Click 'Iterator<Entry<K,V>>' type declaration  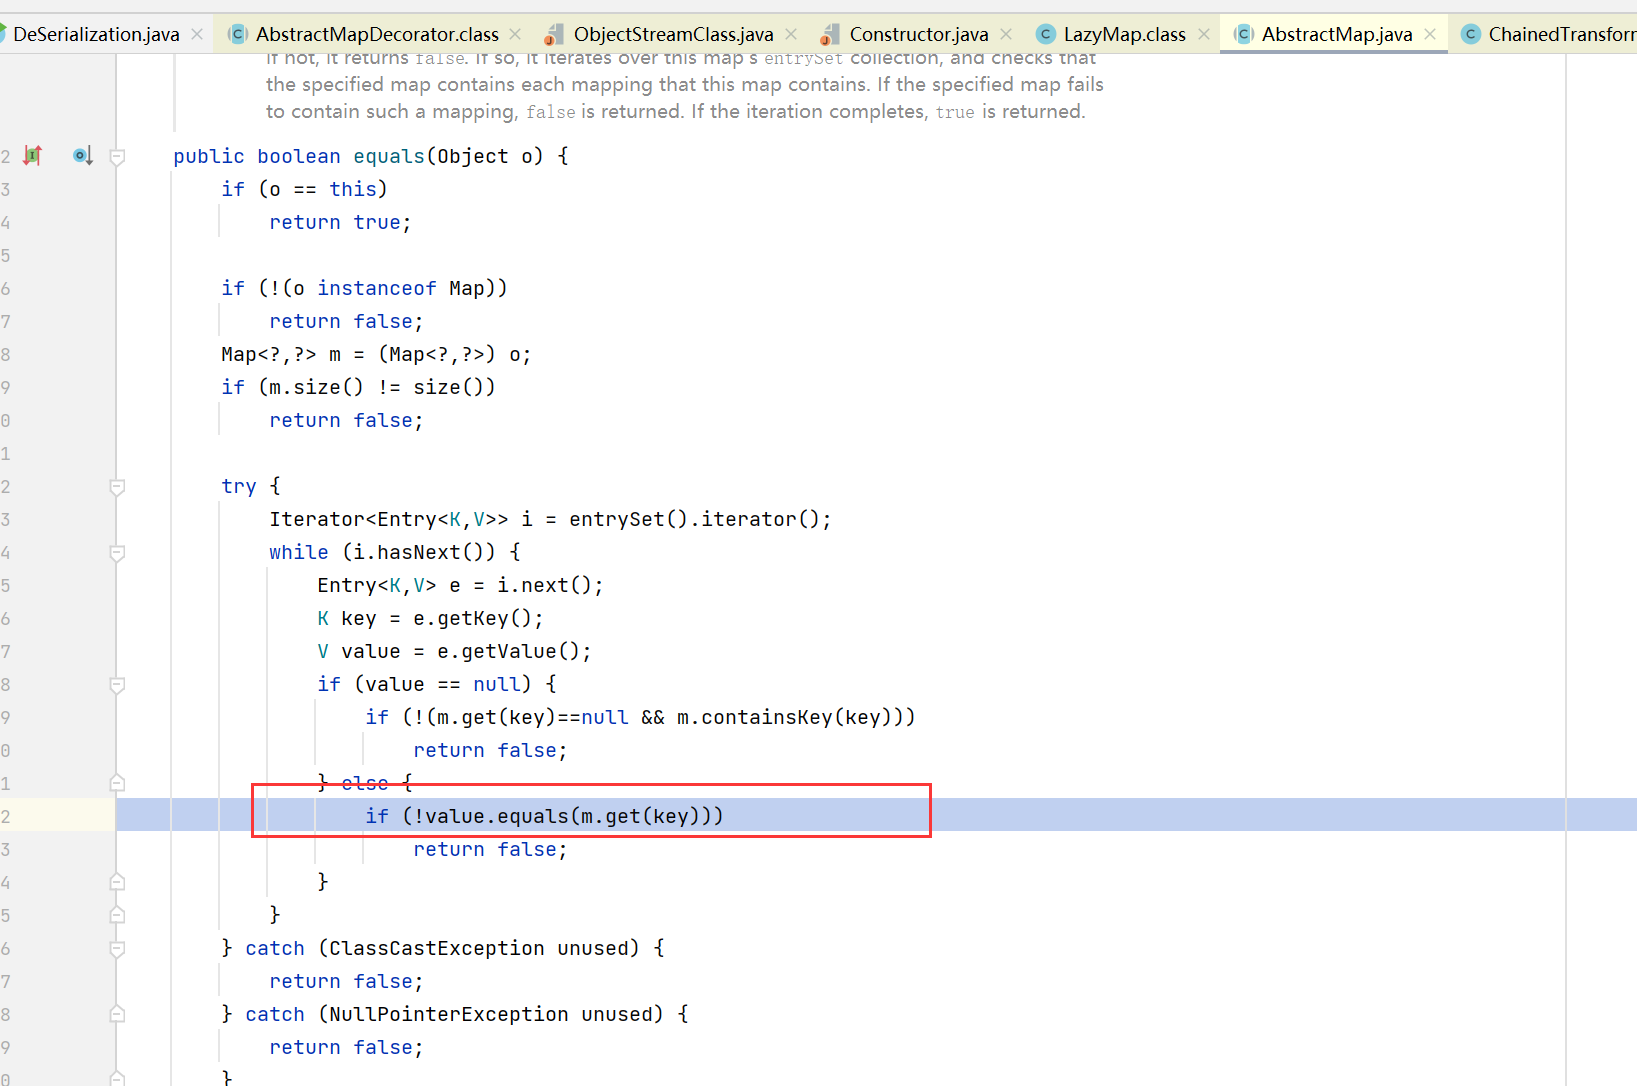pos(389,519)
